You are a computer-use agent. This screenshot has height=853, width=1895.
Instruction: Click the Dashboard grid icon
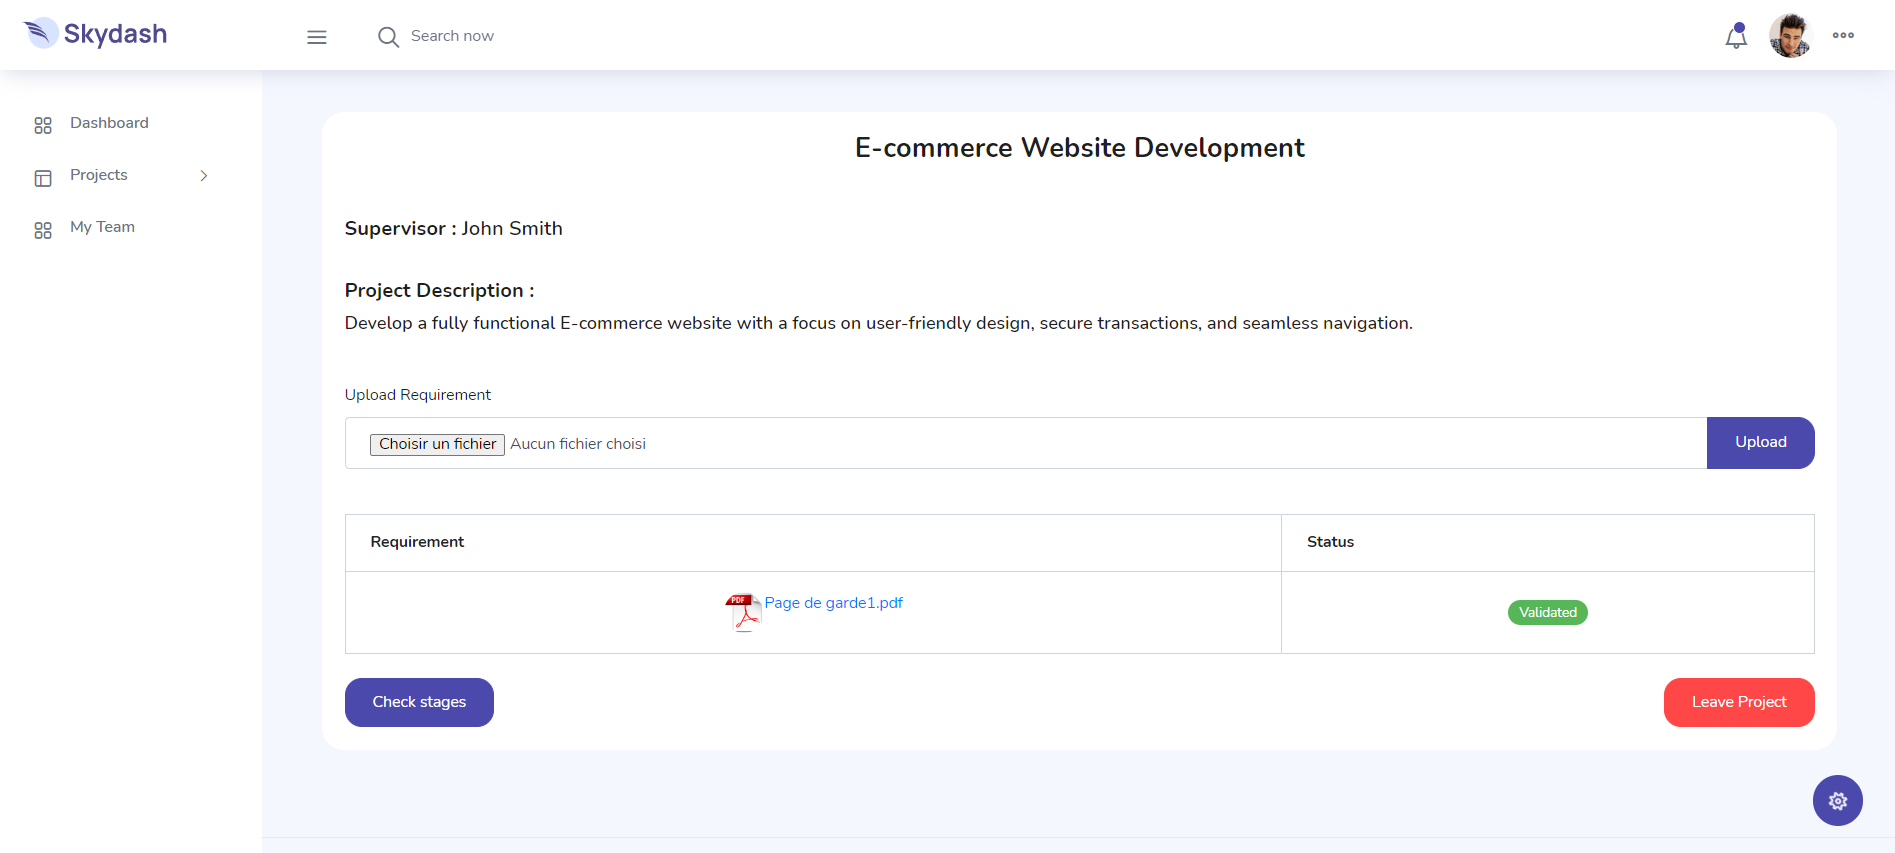point(43,125)
